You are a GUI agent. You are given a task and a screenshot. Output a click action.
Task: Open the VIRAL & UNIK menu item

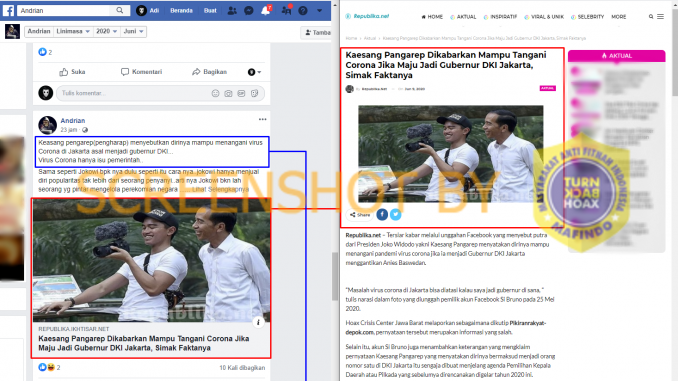pos(544,17)
